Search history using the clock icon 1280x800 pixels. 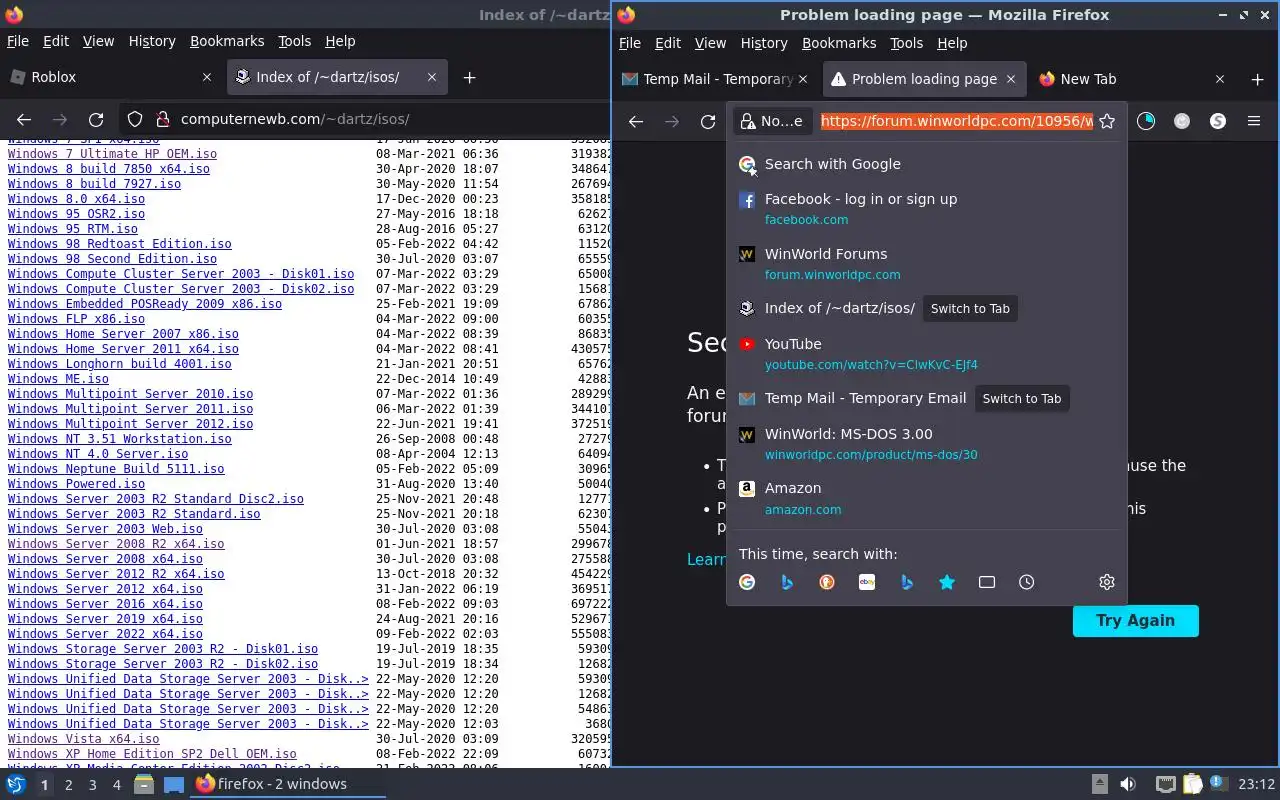coord(1027,582)
